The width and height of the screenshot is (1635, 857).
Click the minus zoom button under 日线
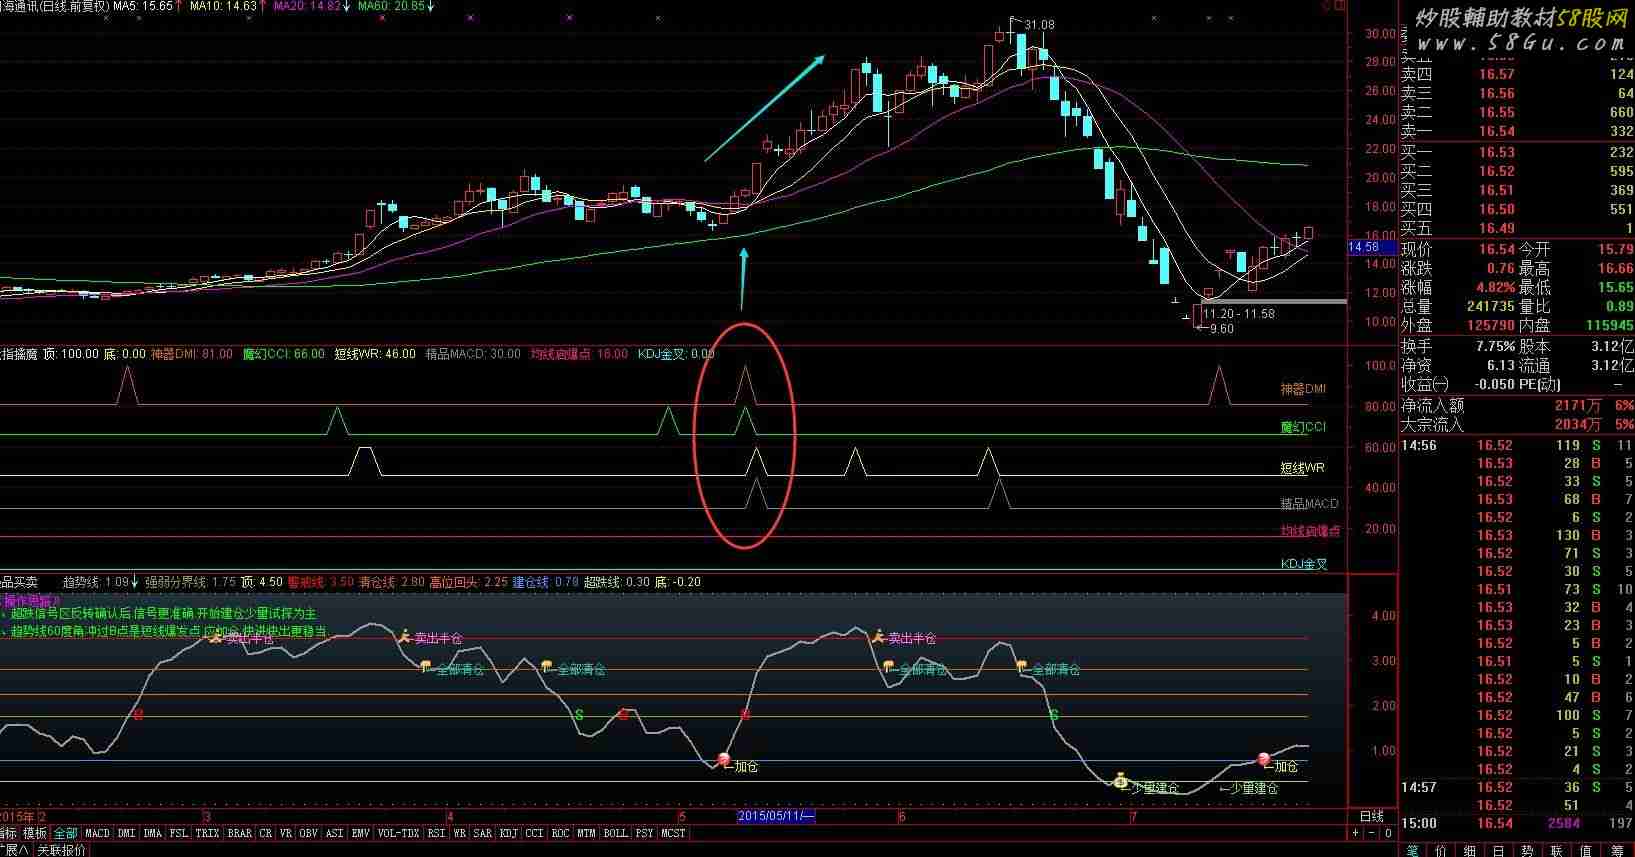(1372, 832)
